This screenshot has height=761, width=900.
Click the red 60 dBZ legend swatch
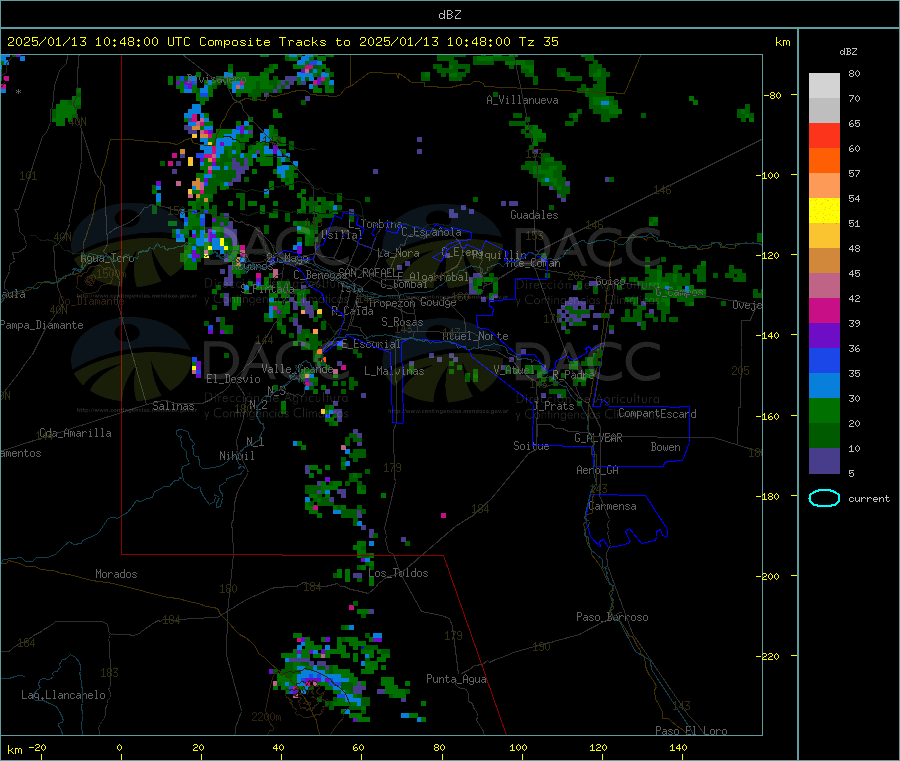pyautogui.click(x=824, y=135)
